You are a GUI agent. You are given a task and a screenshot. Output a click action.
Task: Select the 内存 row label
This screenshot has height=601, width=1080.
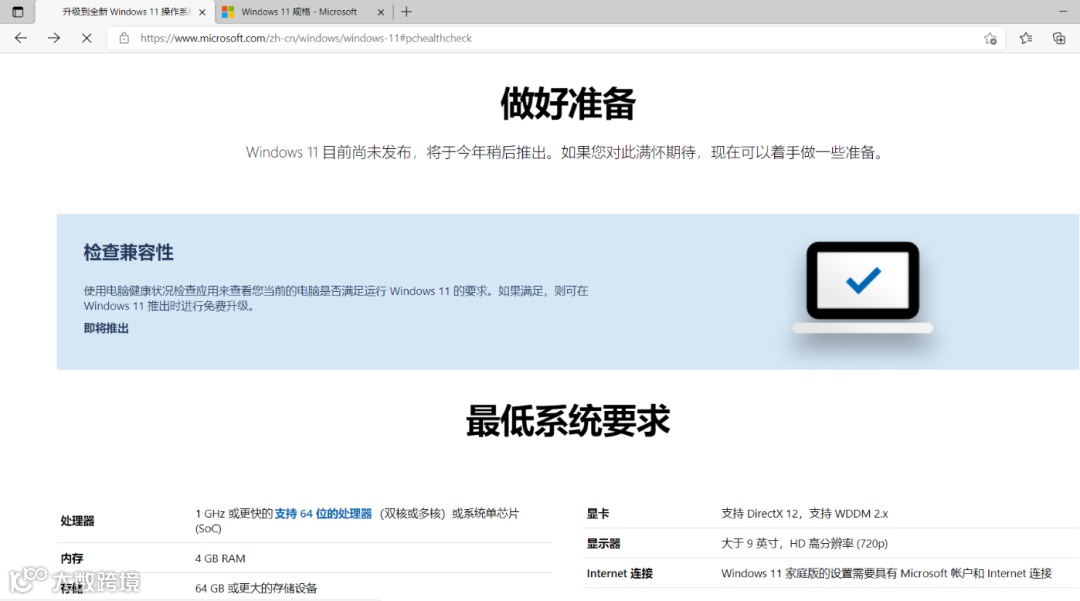coord(72,558)
